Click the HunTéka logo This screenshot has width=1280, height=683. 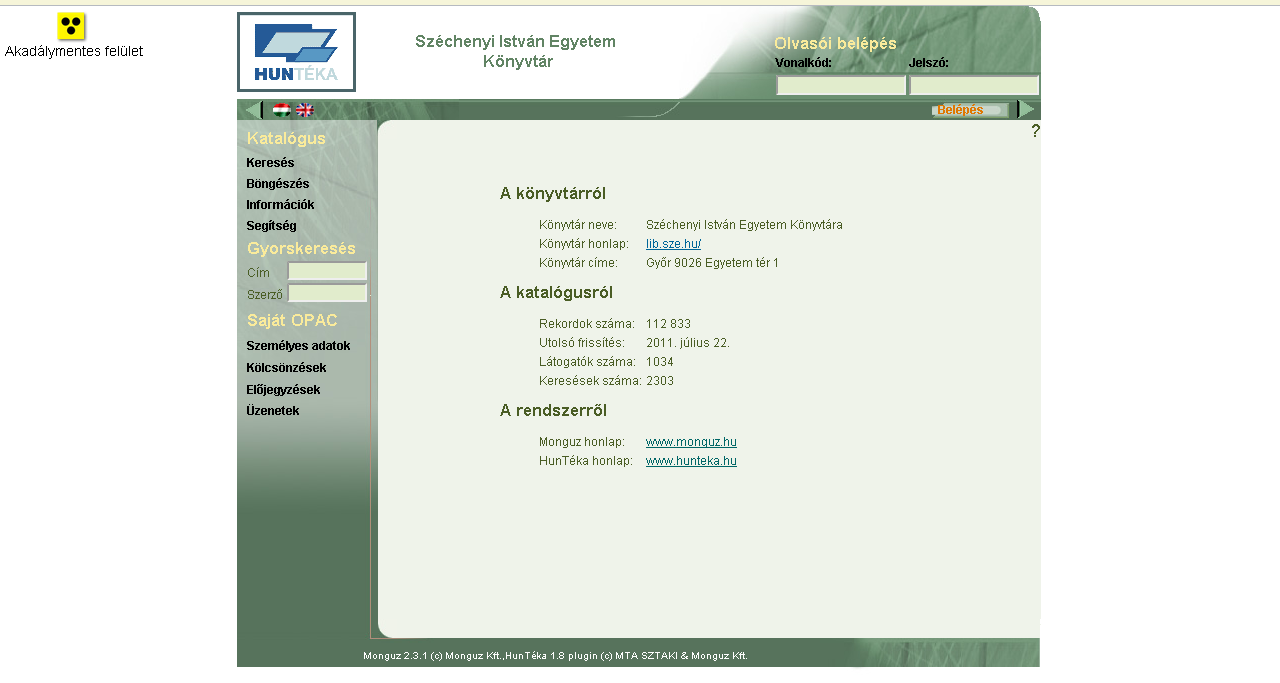click(x=296, y=52)
